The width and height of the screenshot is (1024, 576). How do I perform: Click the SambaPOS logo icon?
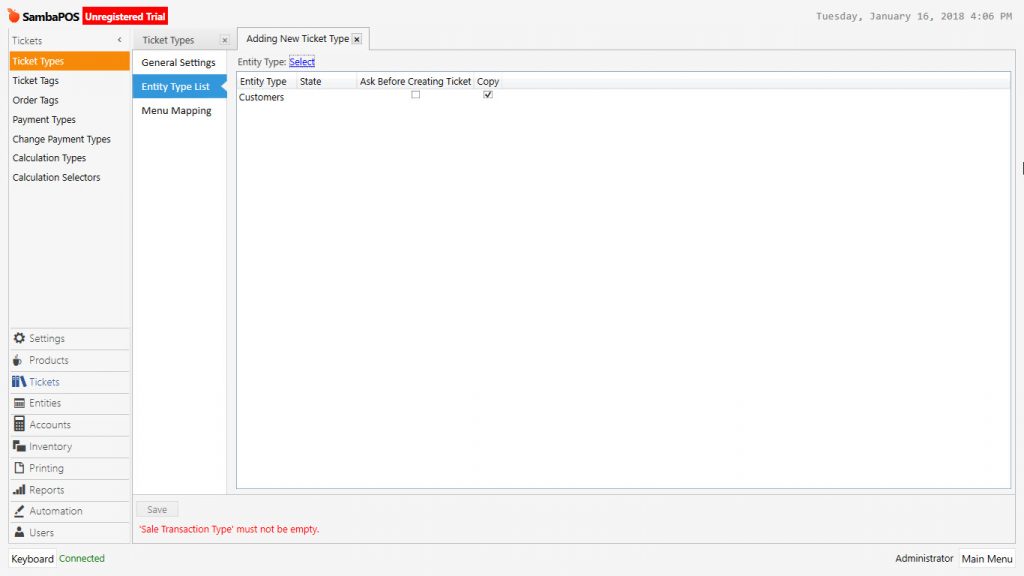14,15
